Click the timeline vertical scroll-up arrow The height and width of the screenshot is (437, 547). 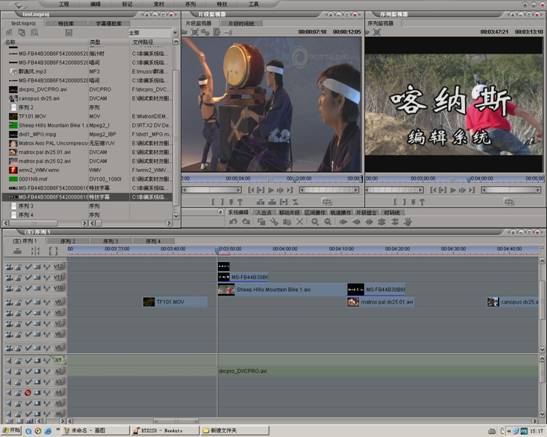tap(542, 260)
